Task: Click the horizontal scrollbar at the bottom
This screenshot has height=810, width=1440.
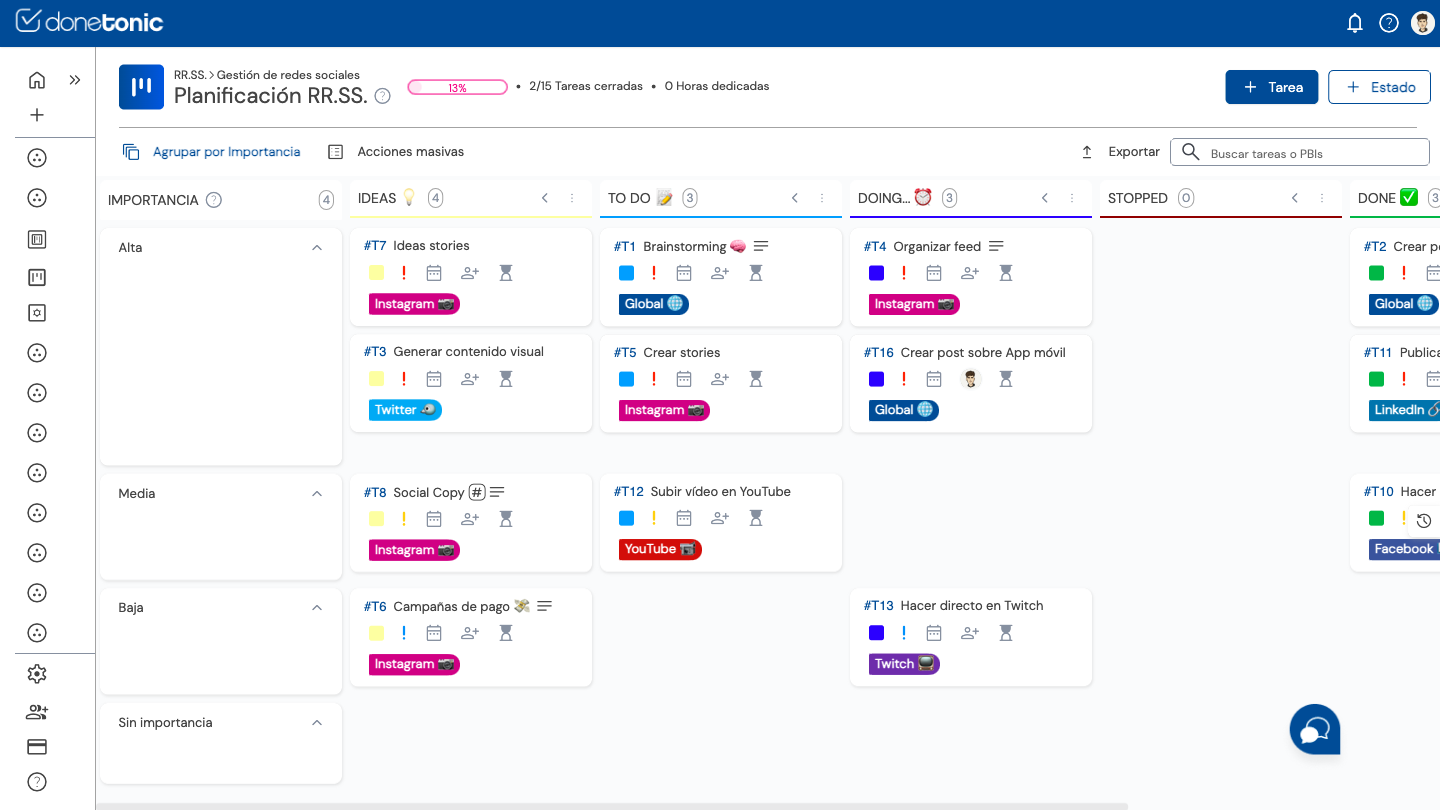Action: click(x=612, y=805)
